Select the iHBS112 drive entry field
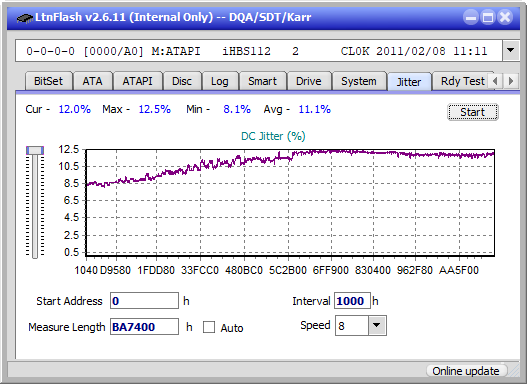Image resolution: width=527 pixels, height=384 pixels. coord(259,51)
